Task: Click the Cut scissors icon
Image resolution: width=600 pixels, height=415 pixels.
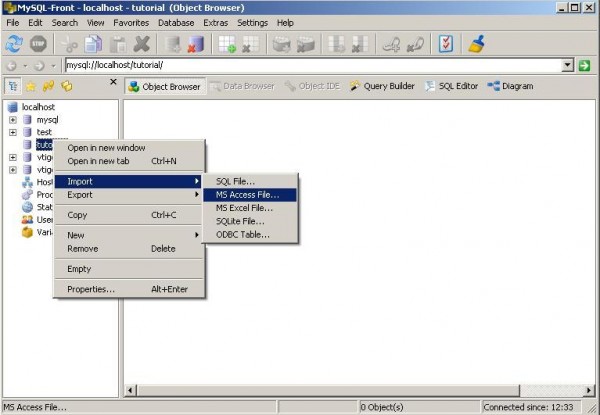Action: pos(69,44)
